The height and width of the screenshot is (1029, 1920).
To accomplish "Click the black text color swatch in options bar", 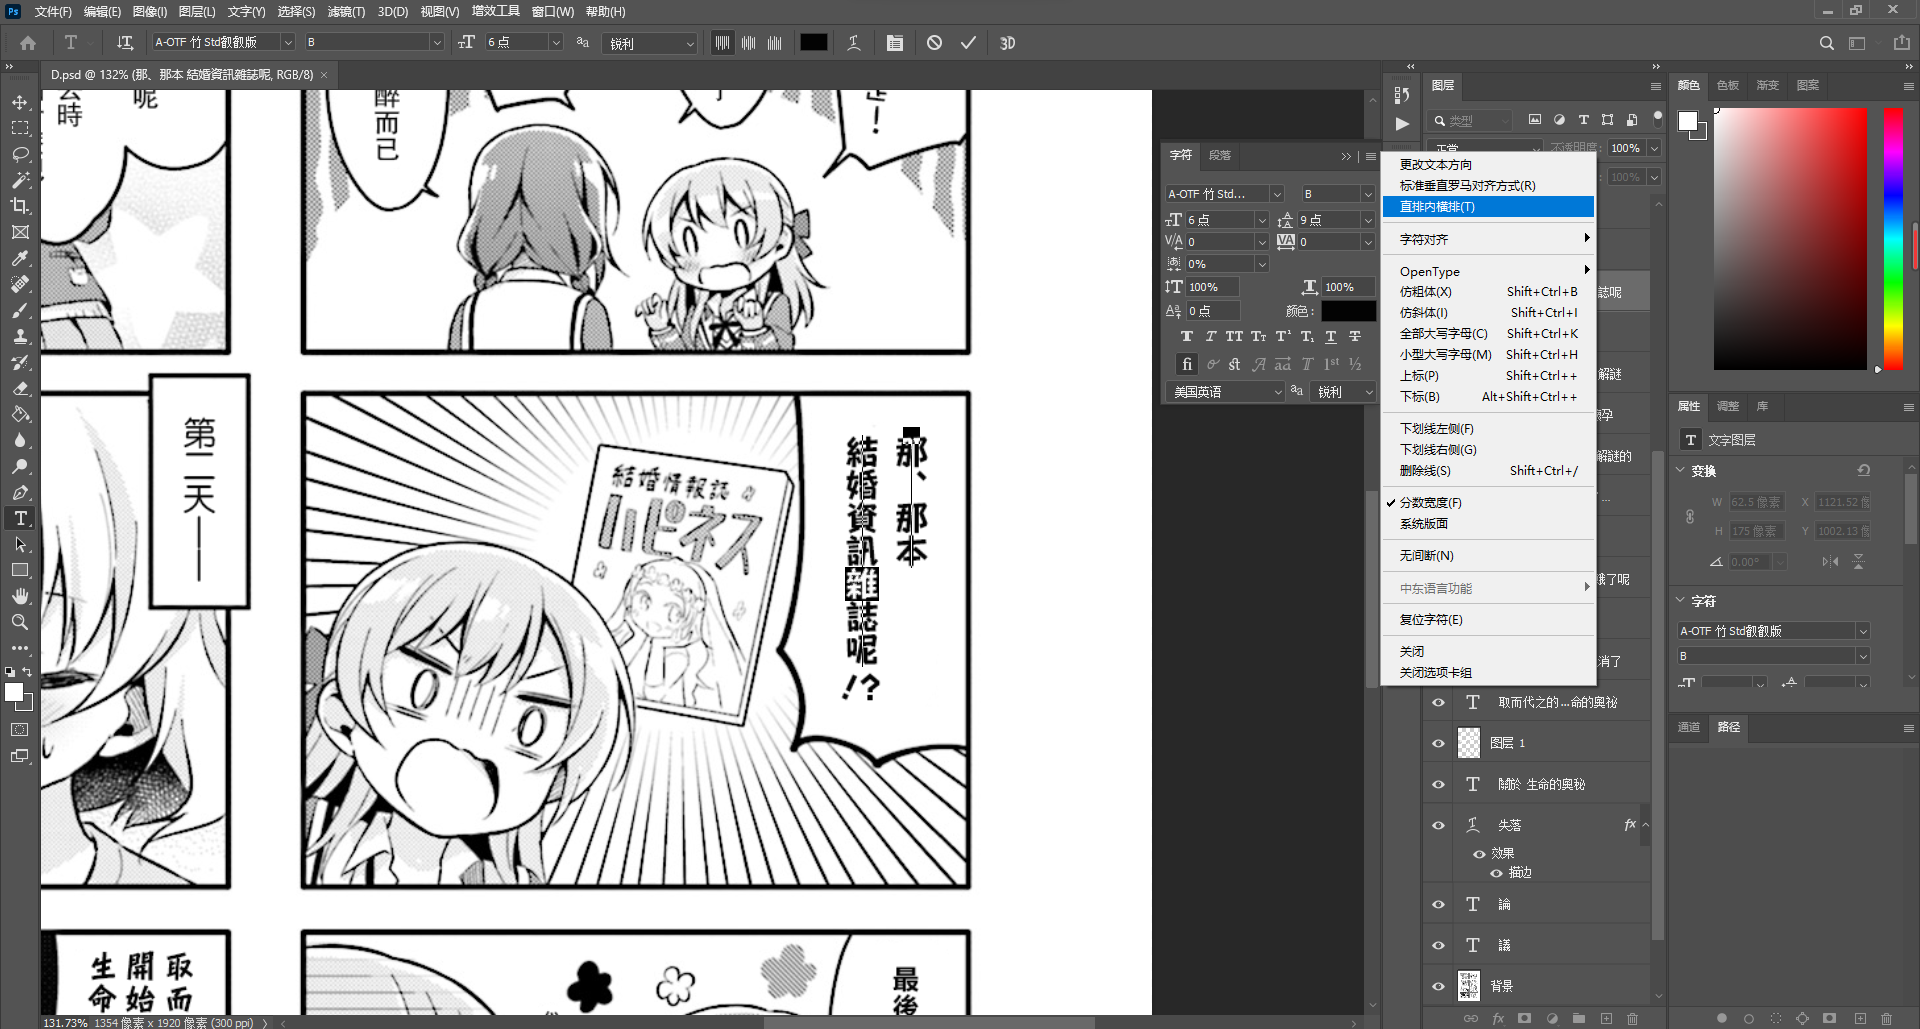I will tap(814, 43).
